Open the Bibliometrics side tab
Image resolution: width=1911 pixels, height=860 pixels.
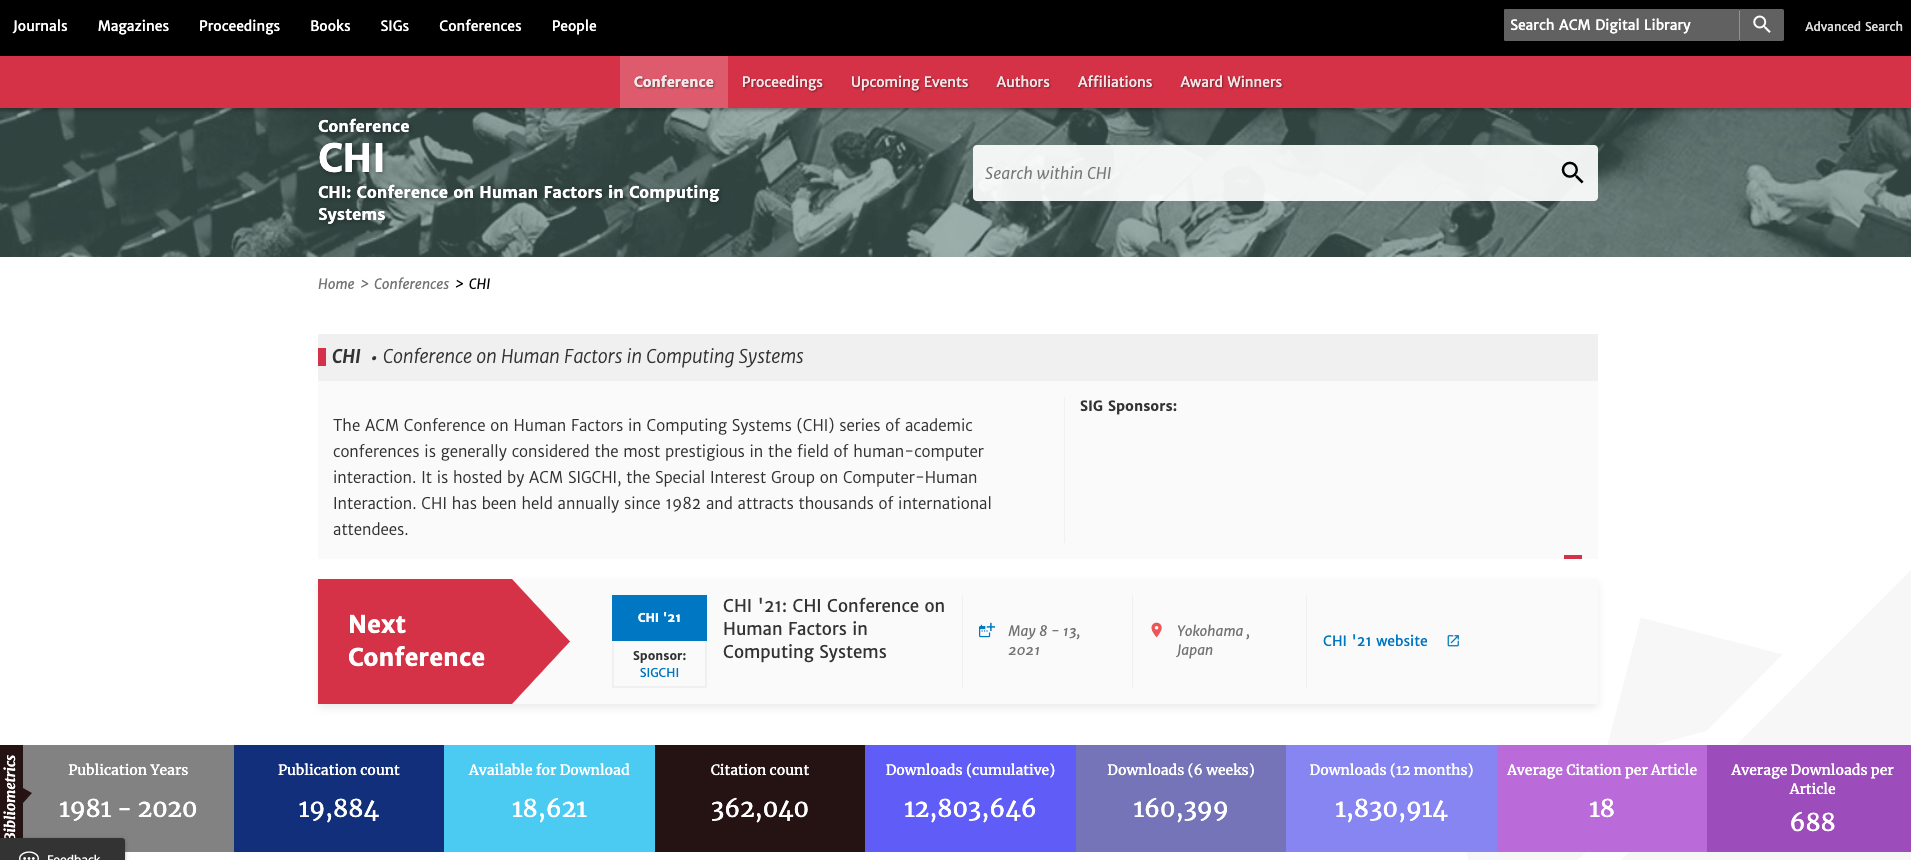tap(11, 797)
